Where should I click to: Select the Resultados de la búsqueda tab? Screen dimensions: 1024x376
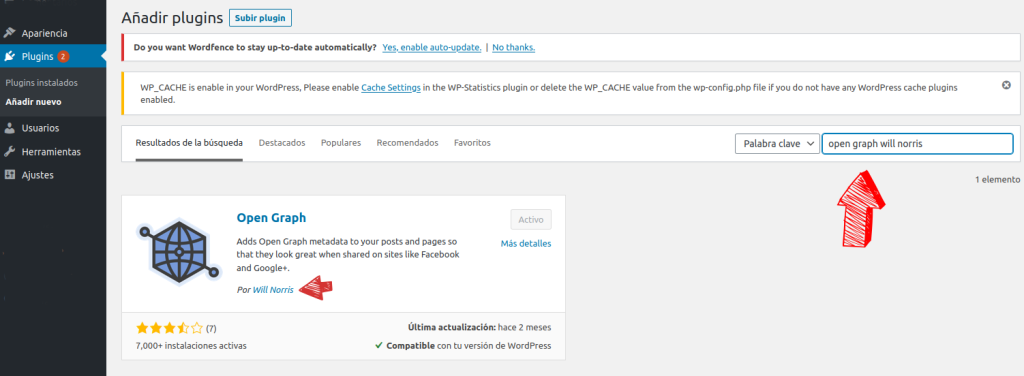(x=189, y=142)
